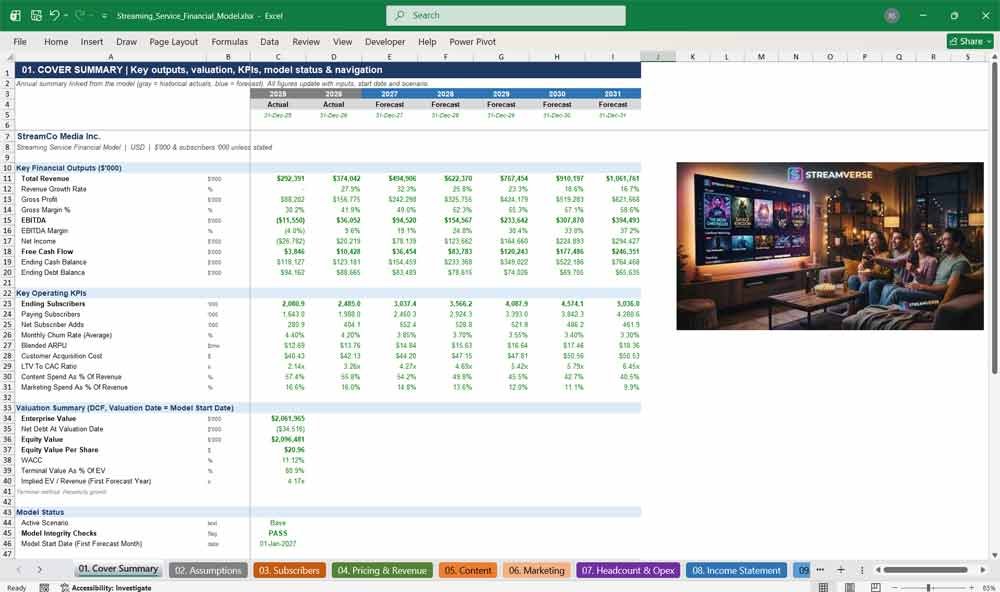Click the Streamverse TV image
Image resolution: width=1000 pixels, height=592 pixels.
(x=830, y=246)
